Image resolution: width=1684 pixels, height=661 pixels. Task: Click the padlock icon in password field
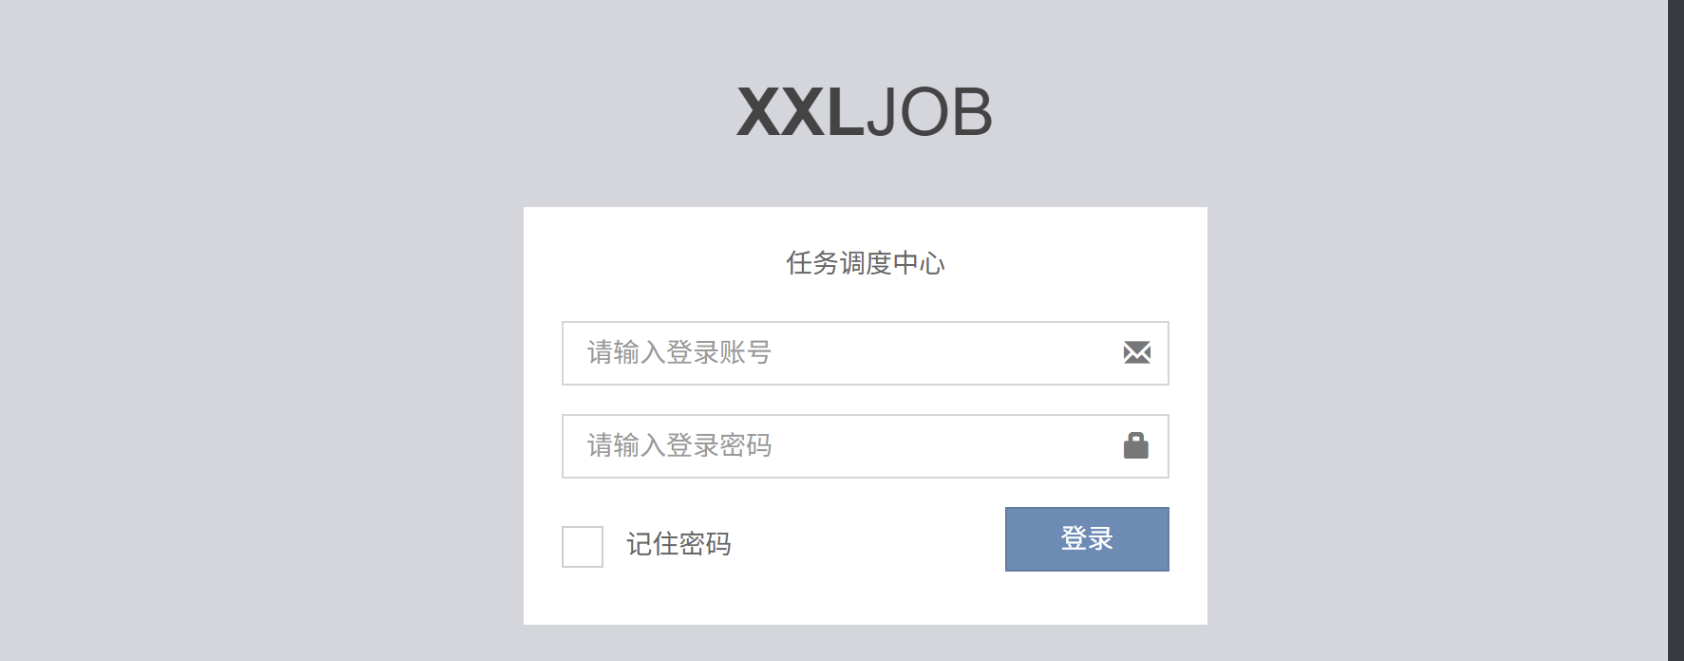point(1136,445)
